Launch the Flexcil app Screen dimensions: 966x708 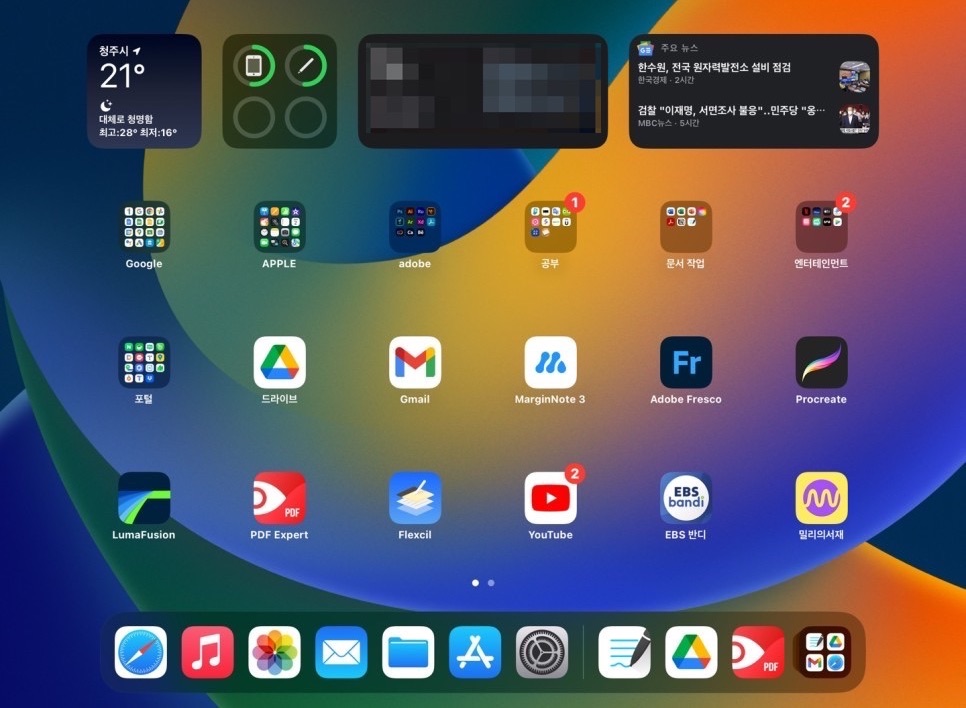[415, 498]
